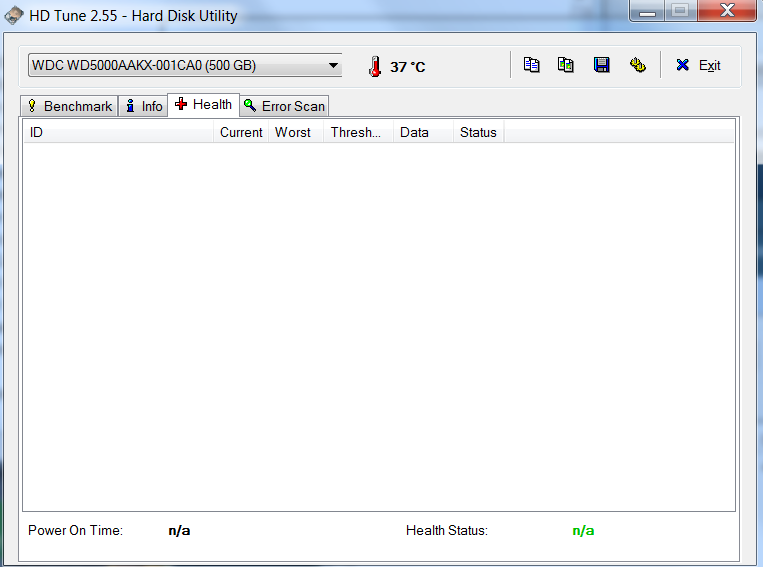Image resolution: width=763 pixels, height=567 pixels.
Task: Click the Status column header
Action: [477, 132]
